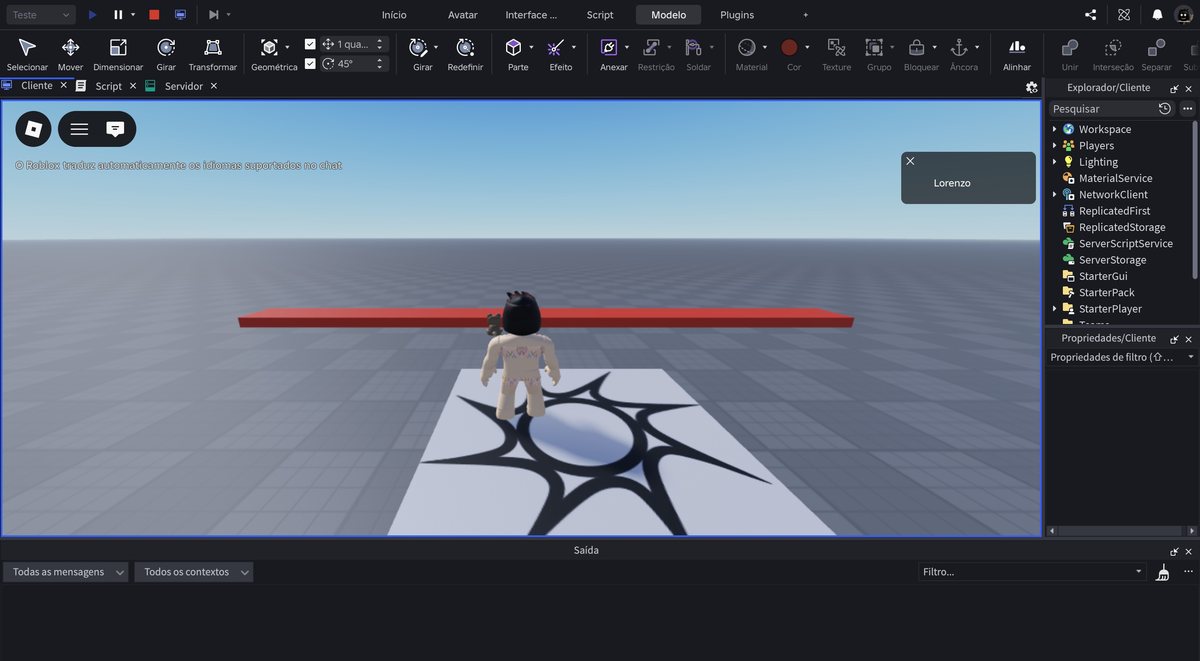Add a new ribbon tab with plus
Screen dimensions: 1200x661
point(805,15)
